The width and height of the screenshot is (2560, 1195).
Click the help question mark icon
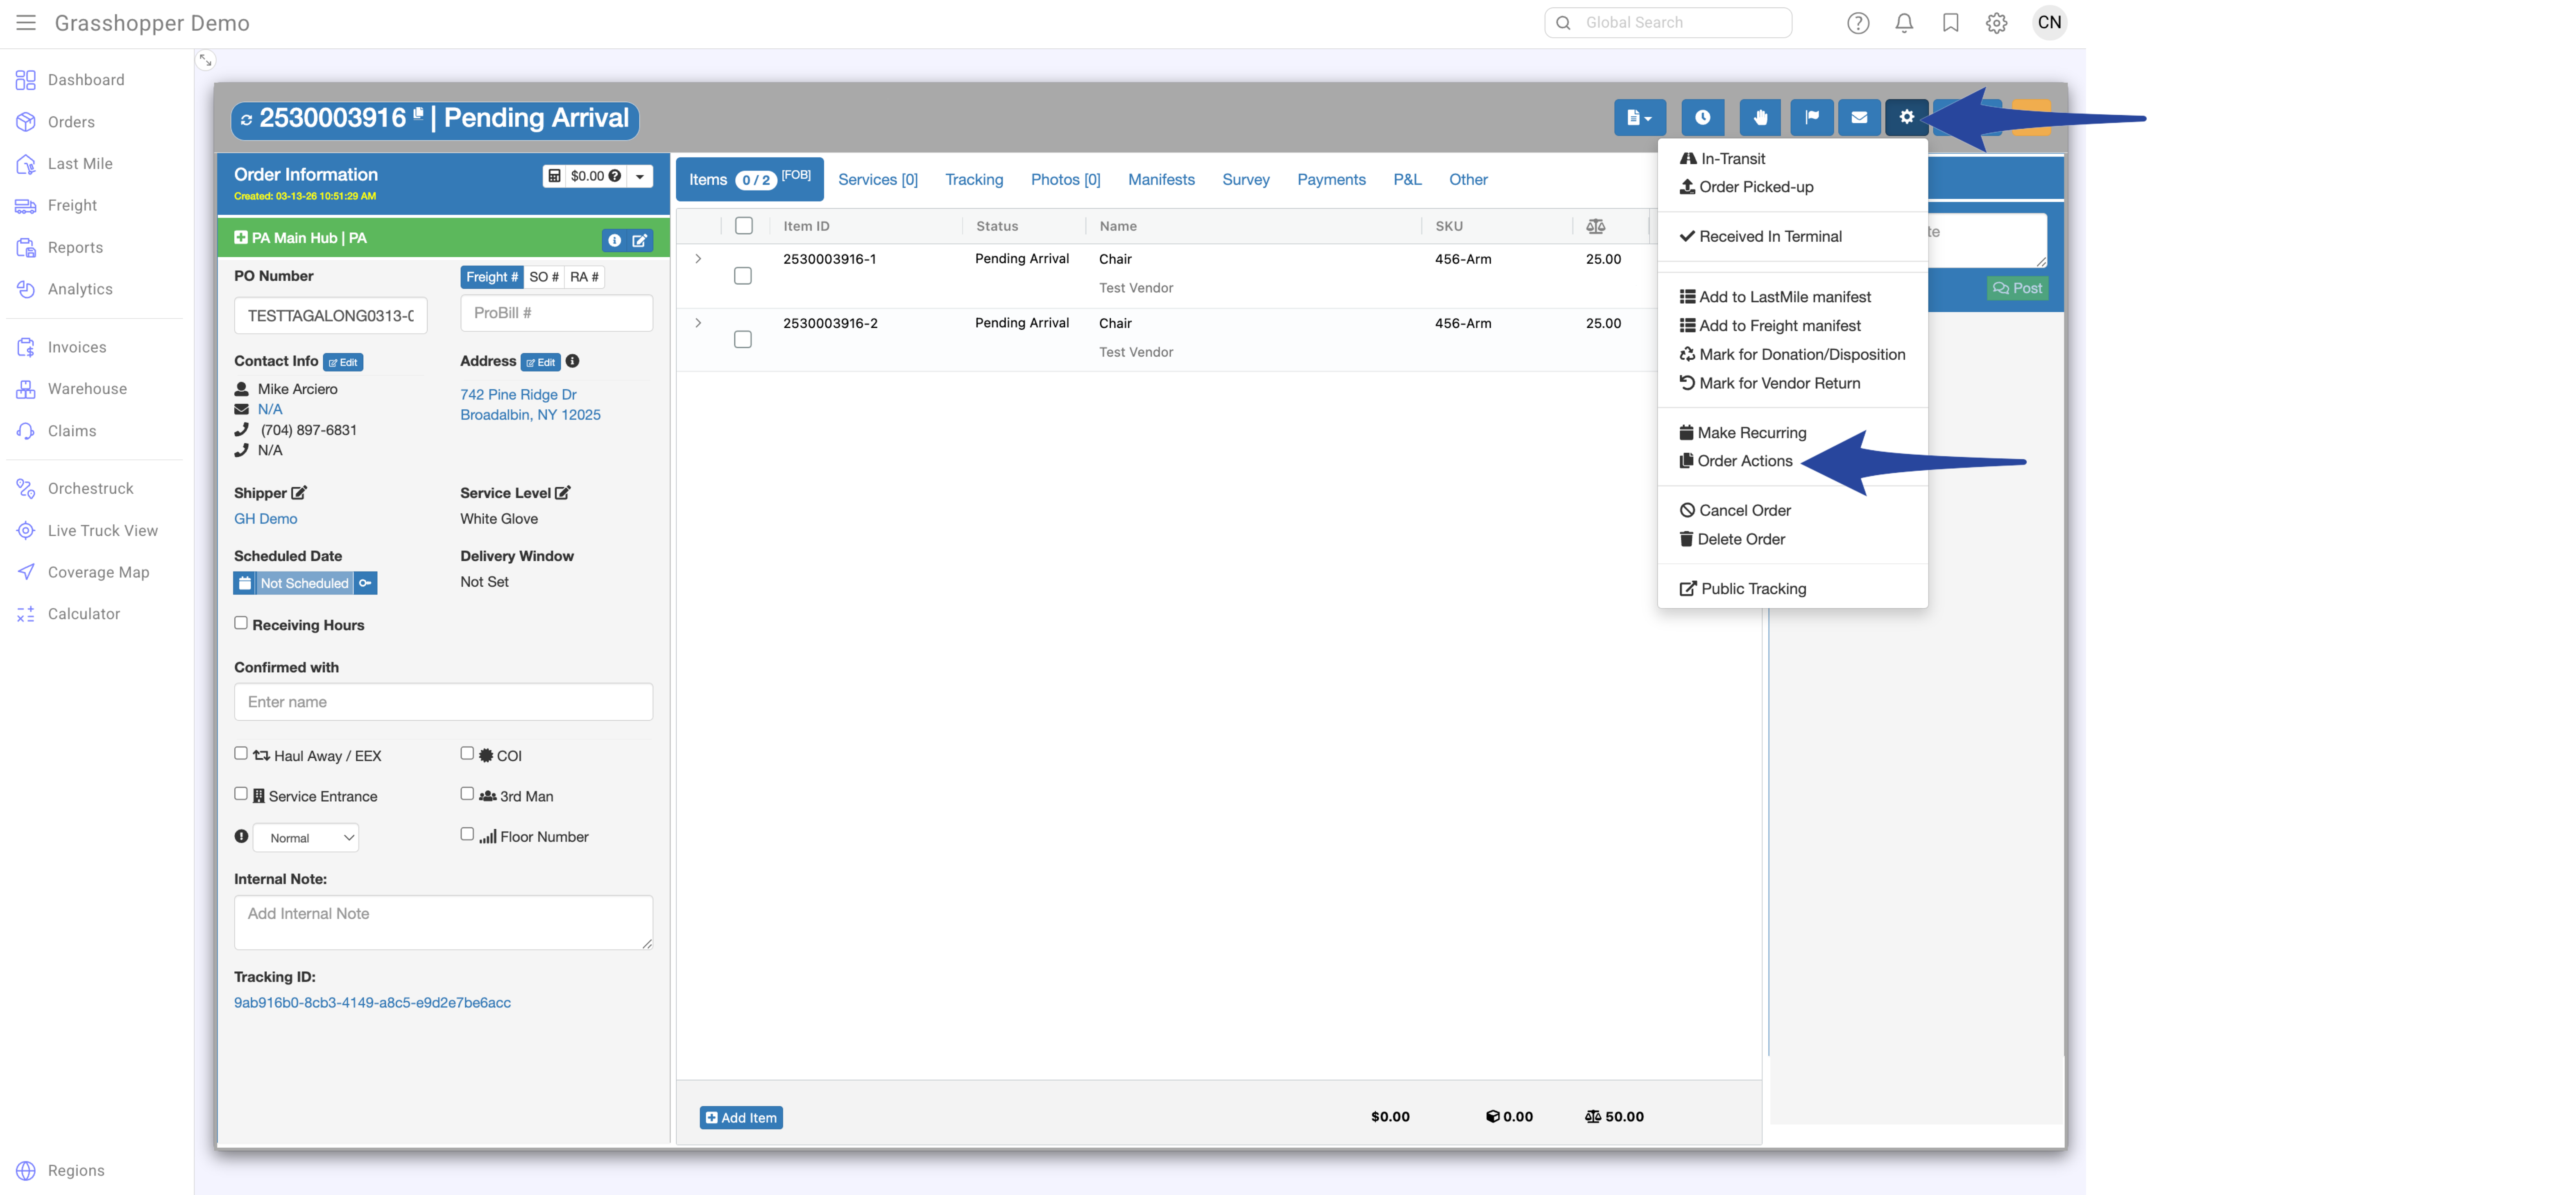1857,23
